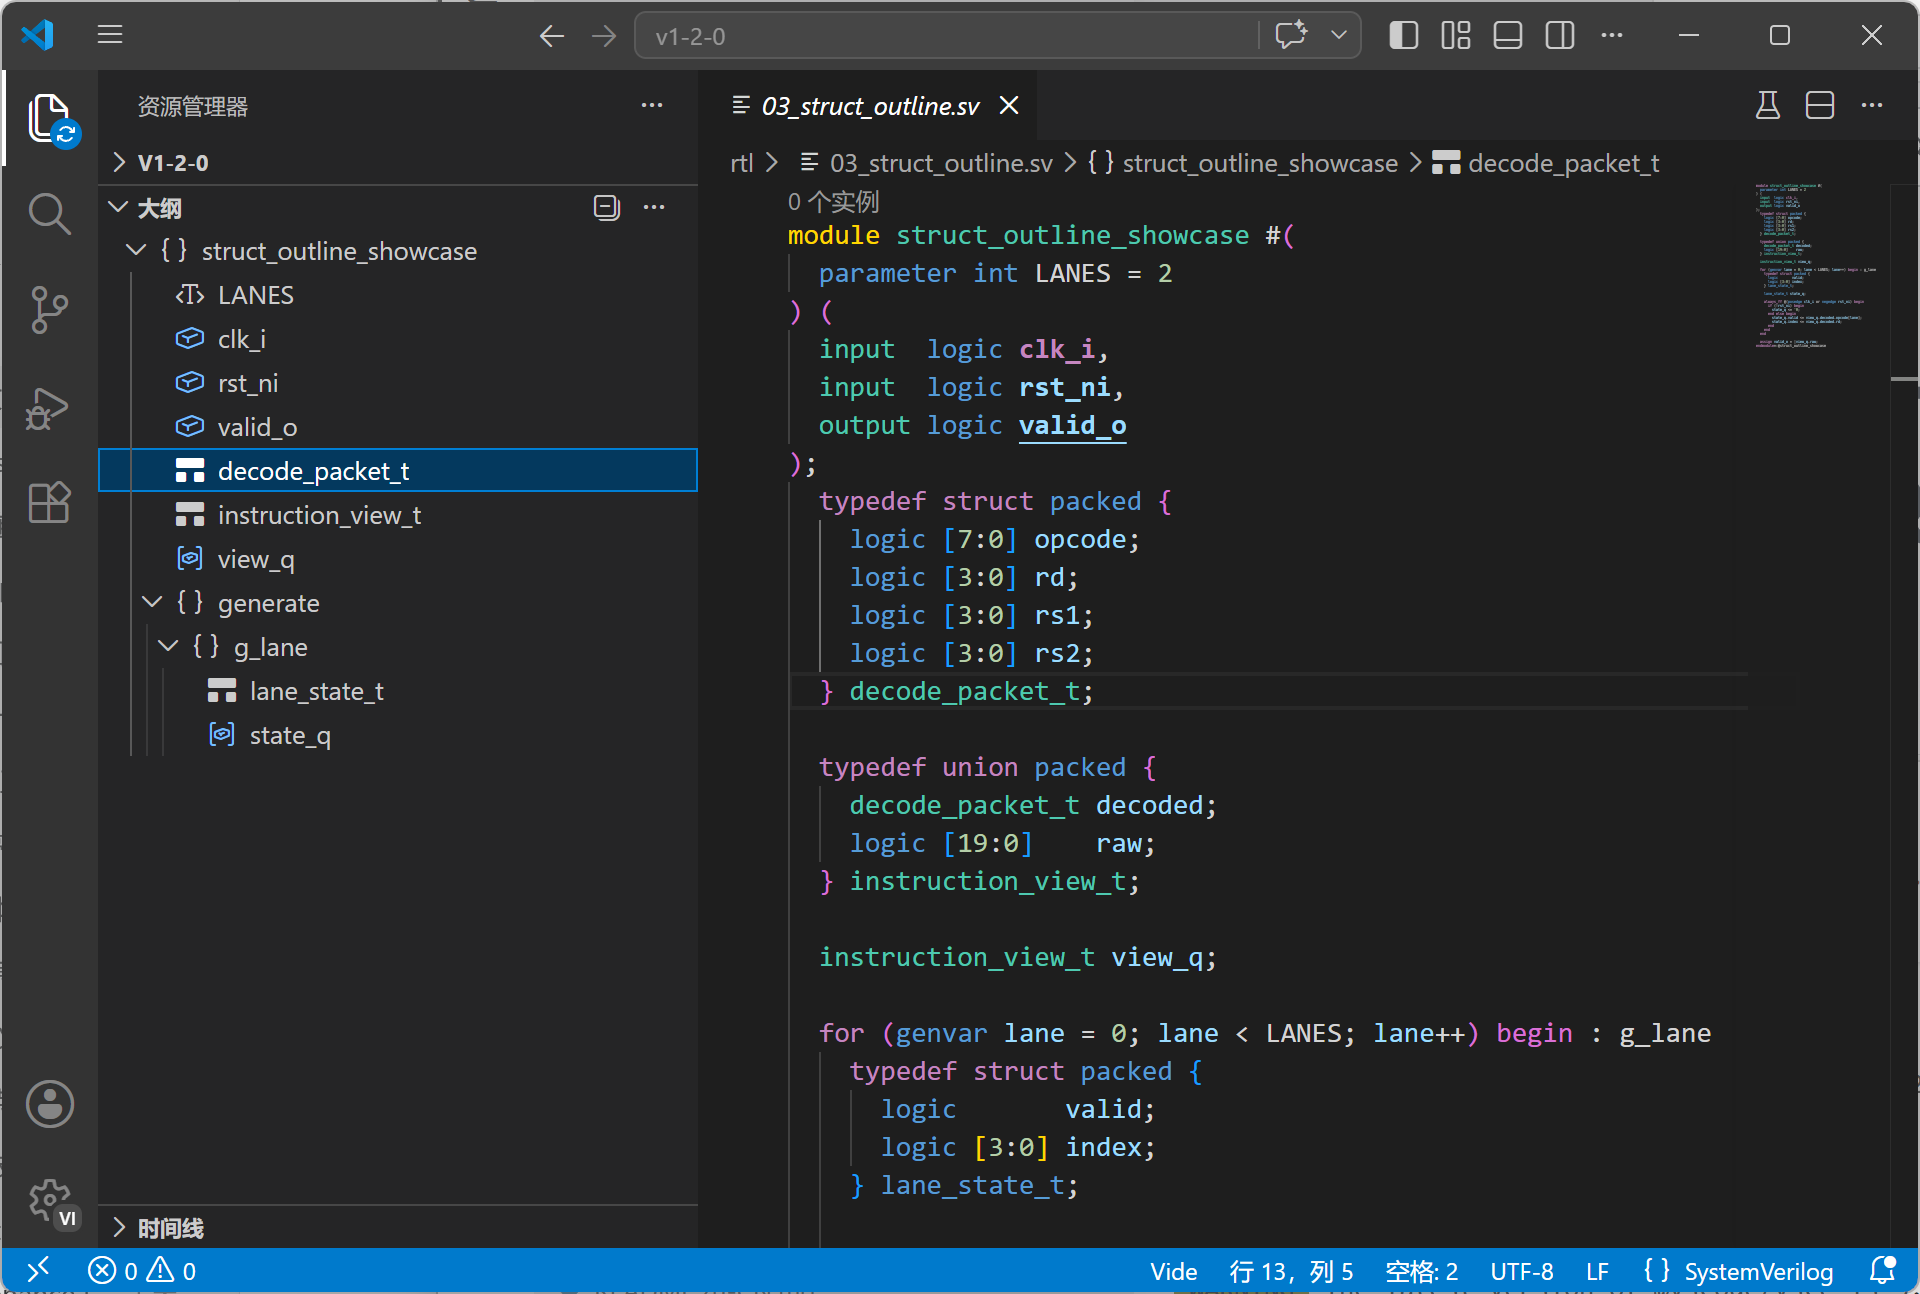The width and height of the screenshot is (1920, 1294).
Task: Change the SystemVerilog language mode
Action: pos(1737,1271)
